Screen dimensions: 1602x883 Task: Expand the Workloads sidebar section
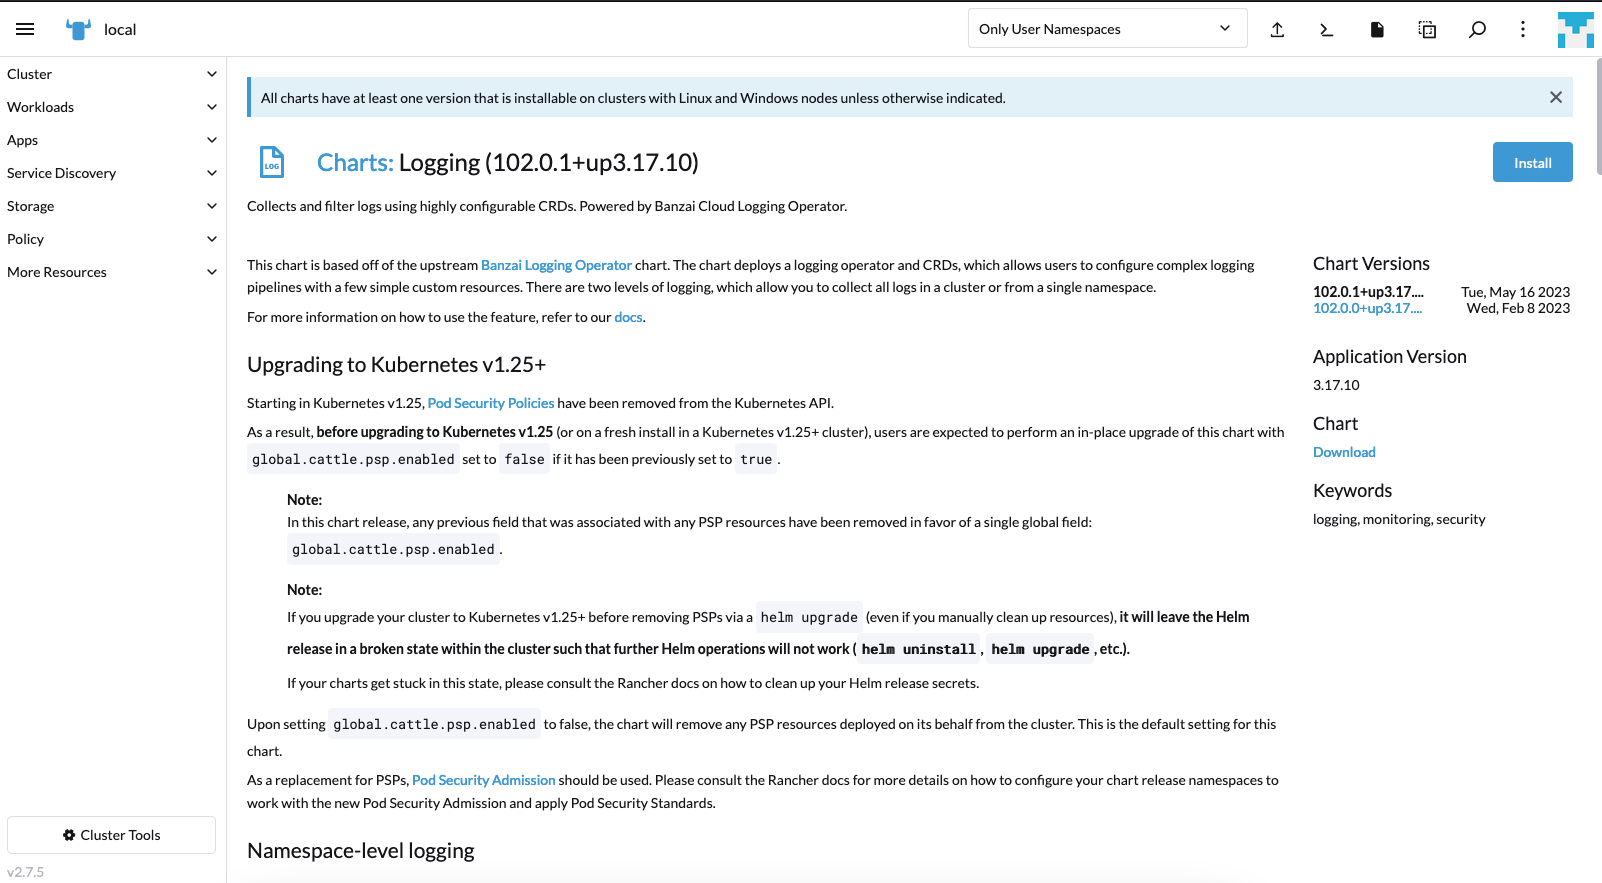[112, 107]
